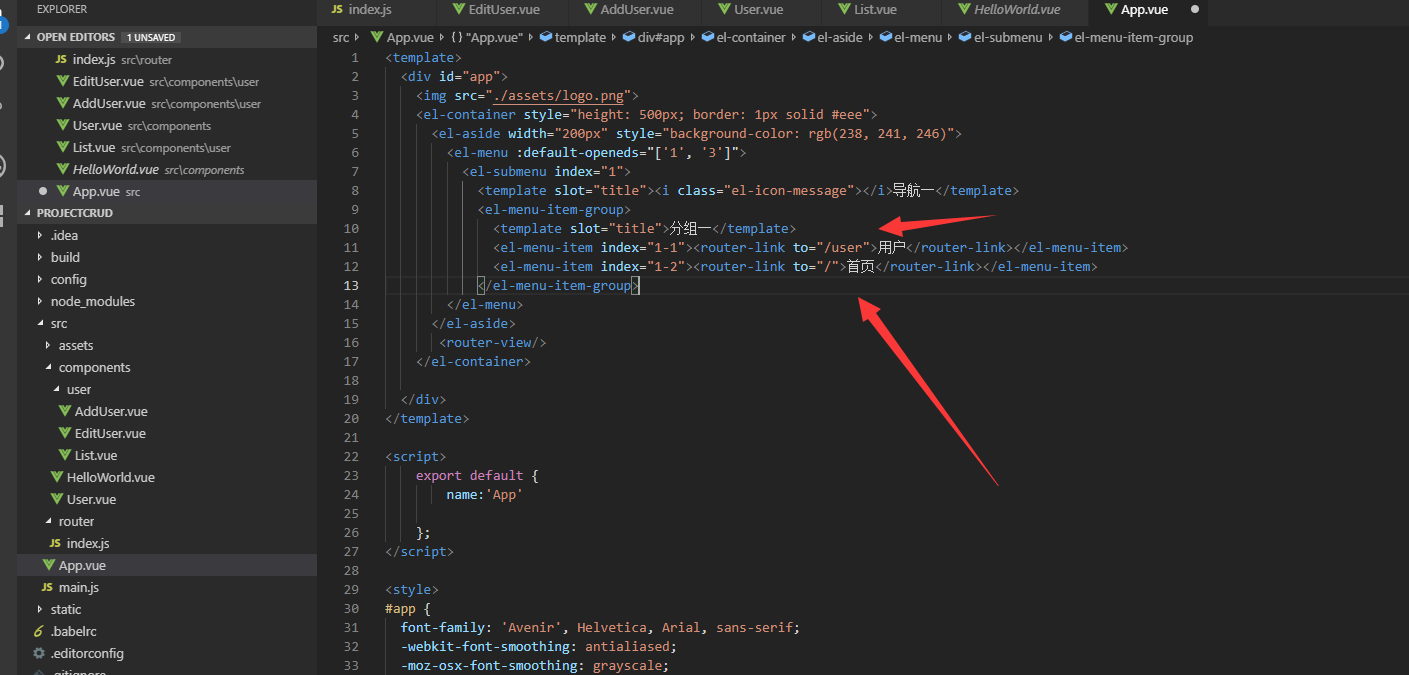This screenshot has width=1409, height=675.
Task: Switch to the HelloWorld.vue tab
Action: click(x=1014, y=10)
